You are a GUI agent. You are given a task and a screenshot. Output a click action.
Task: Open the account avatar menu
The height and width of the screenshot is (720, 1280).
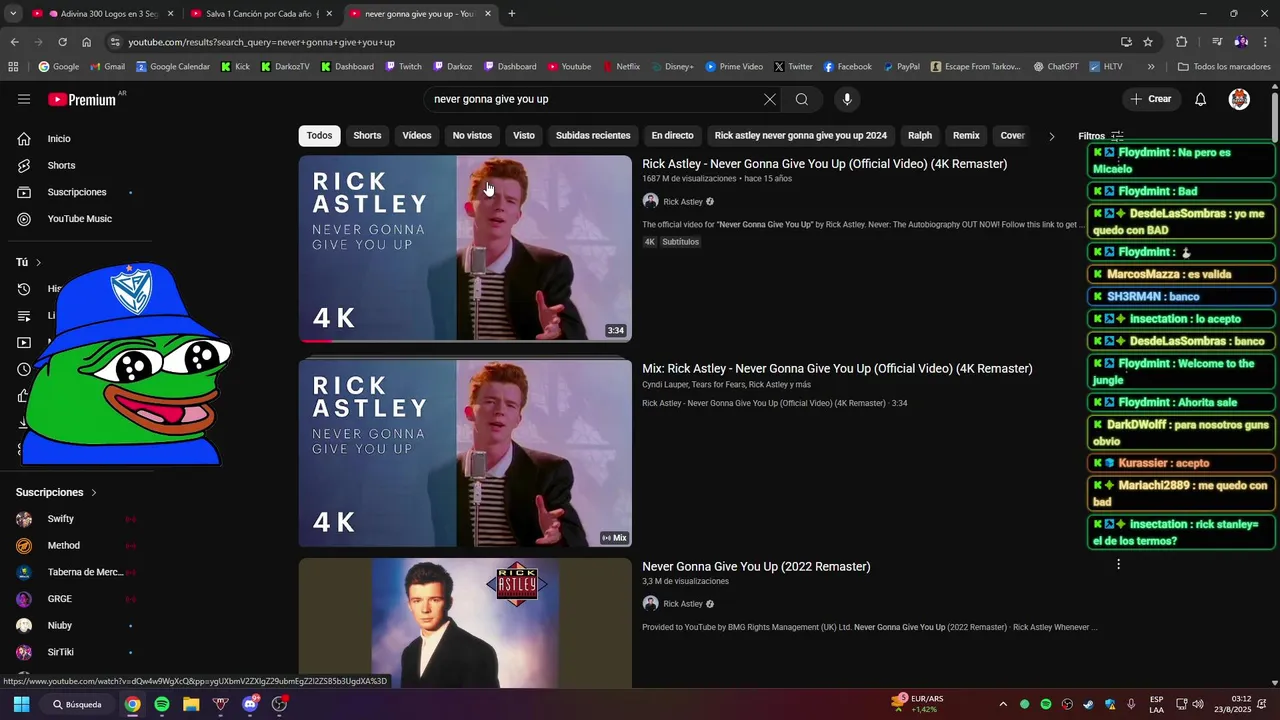coord(1239,99)
